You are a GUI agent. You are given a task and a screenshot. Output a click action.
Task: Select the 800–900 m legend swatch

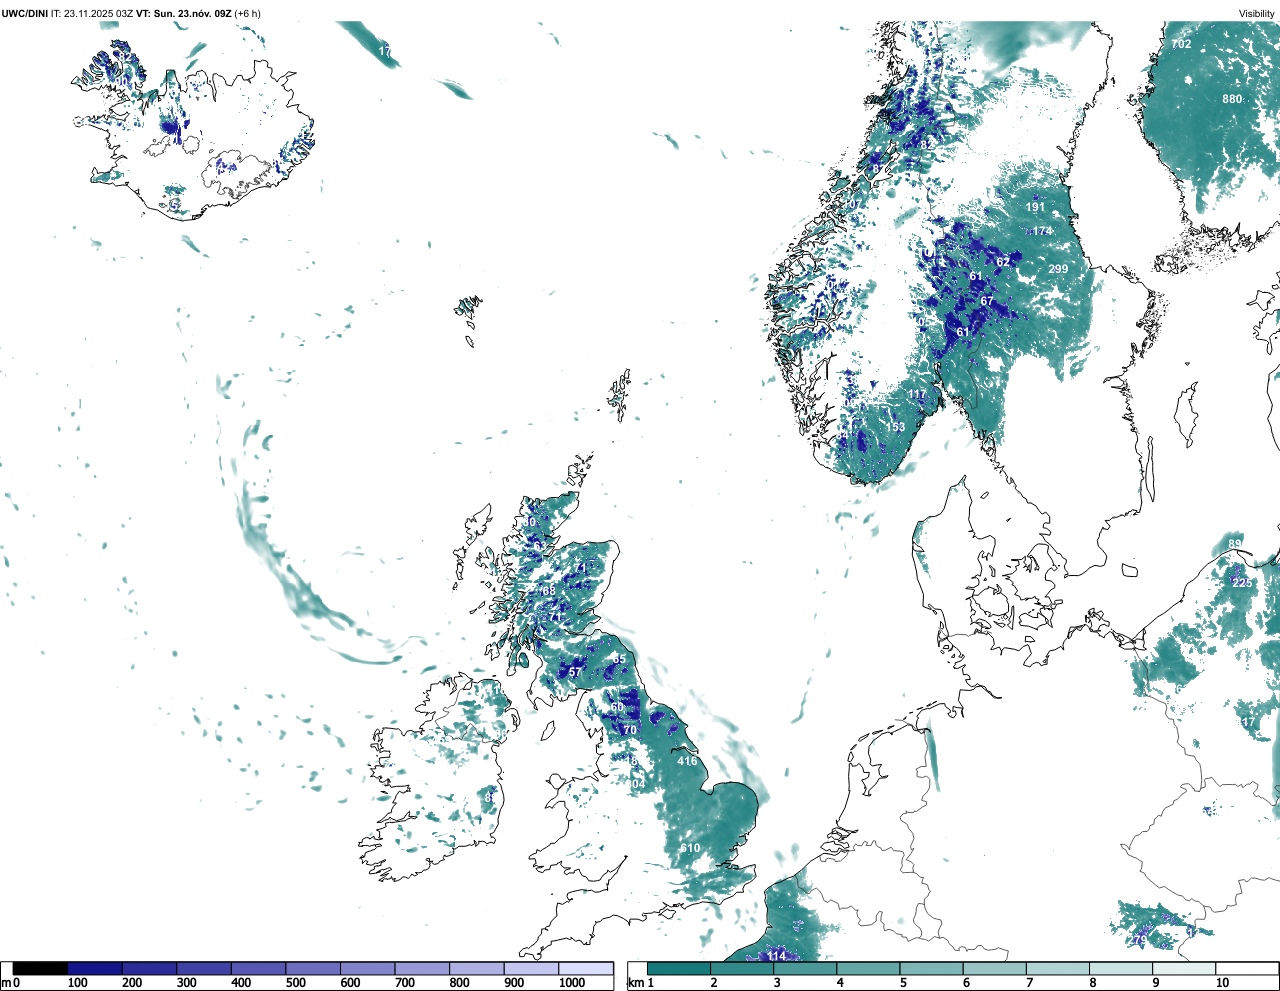477,968
